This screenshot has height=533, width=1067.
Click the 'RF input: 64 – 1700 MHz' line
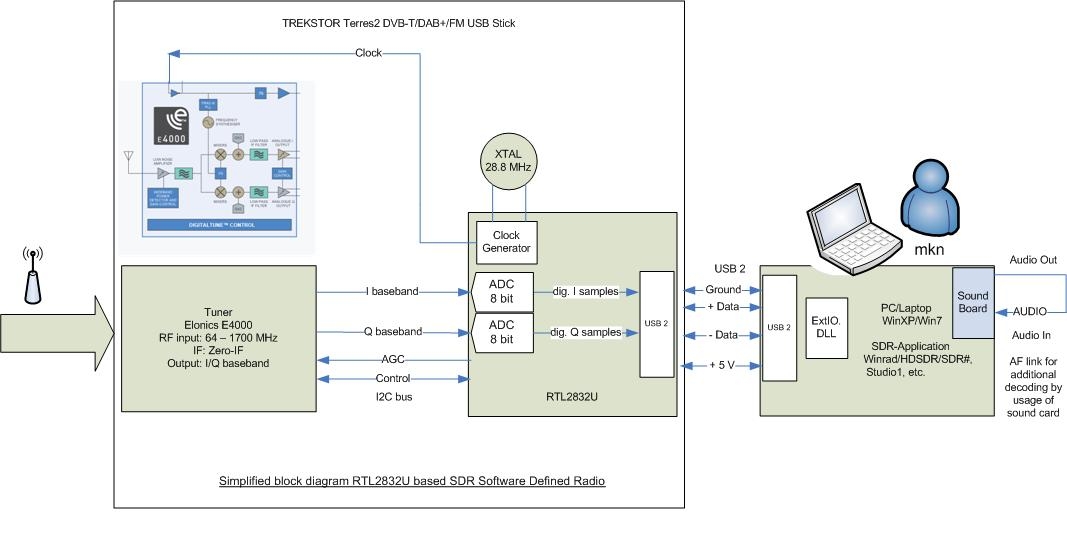pos(218,338)
